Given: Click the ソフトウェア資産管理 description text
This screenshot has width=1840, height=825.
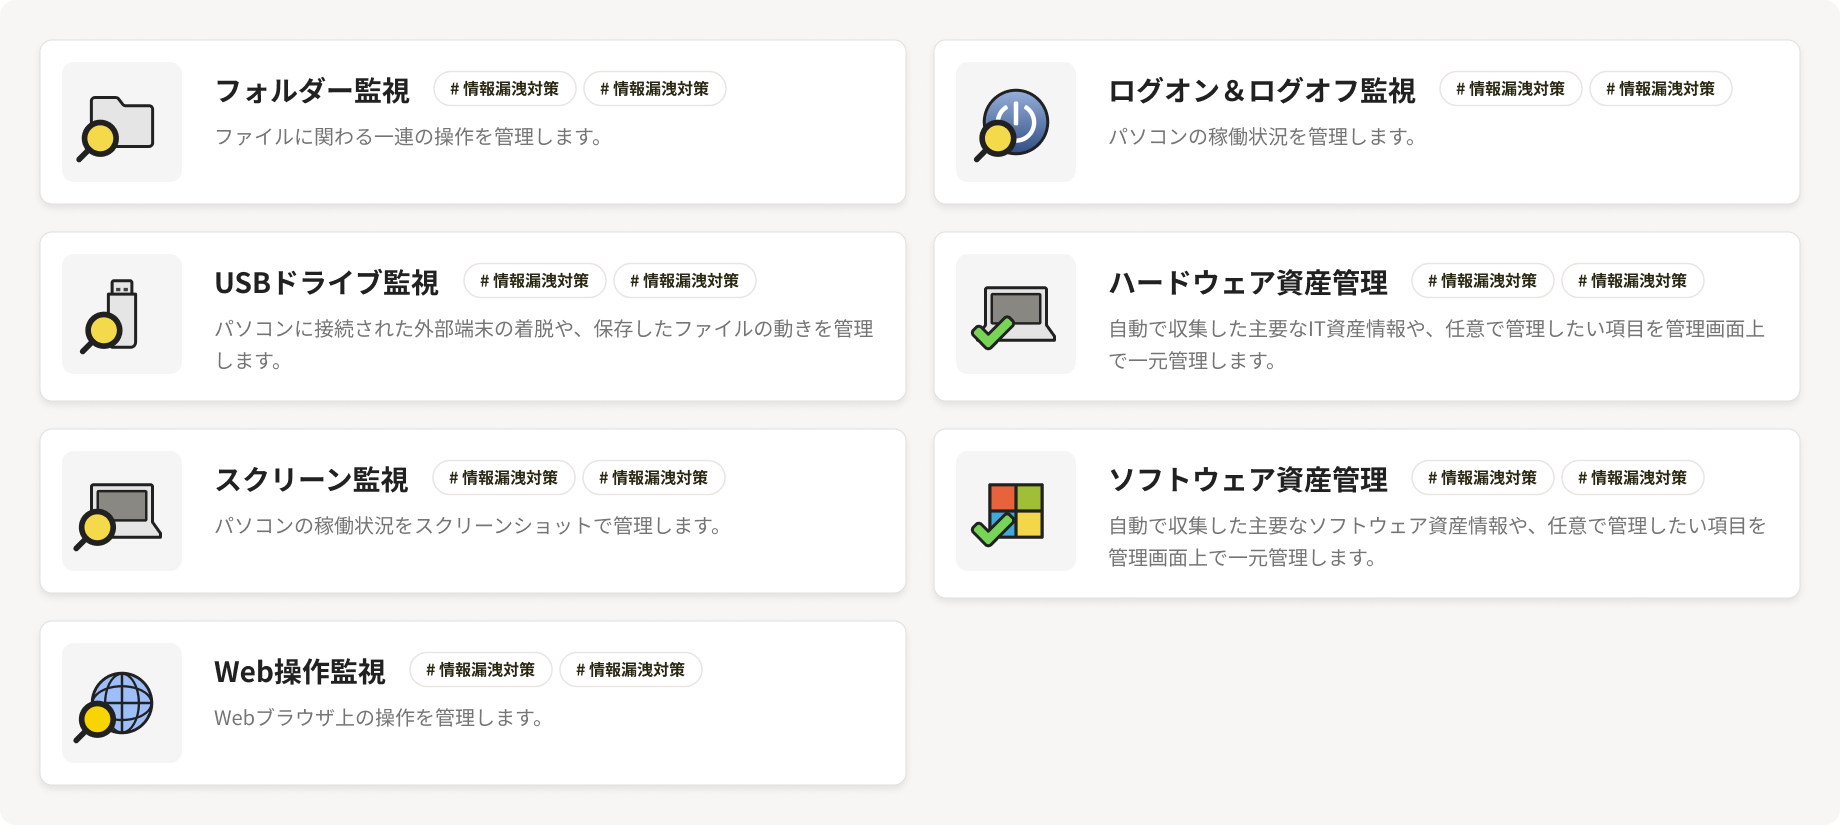Looking at the screenshot, I should pos(1437,541).
